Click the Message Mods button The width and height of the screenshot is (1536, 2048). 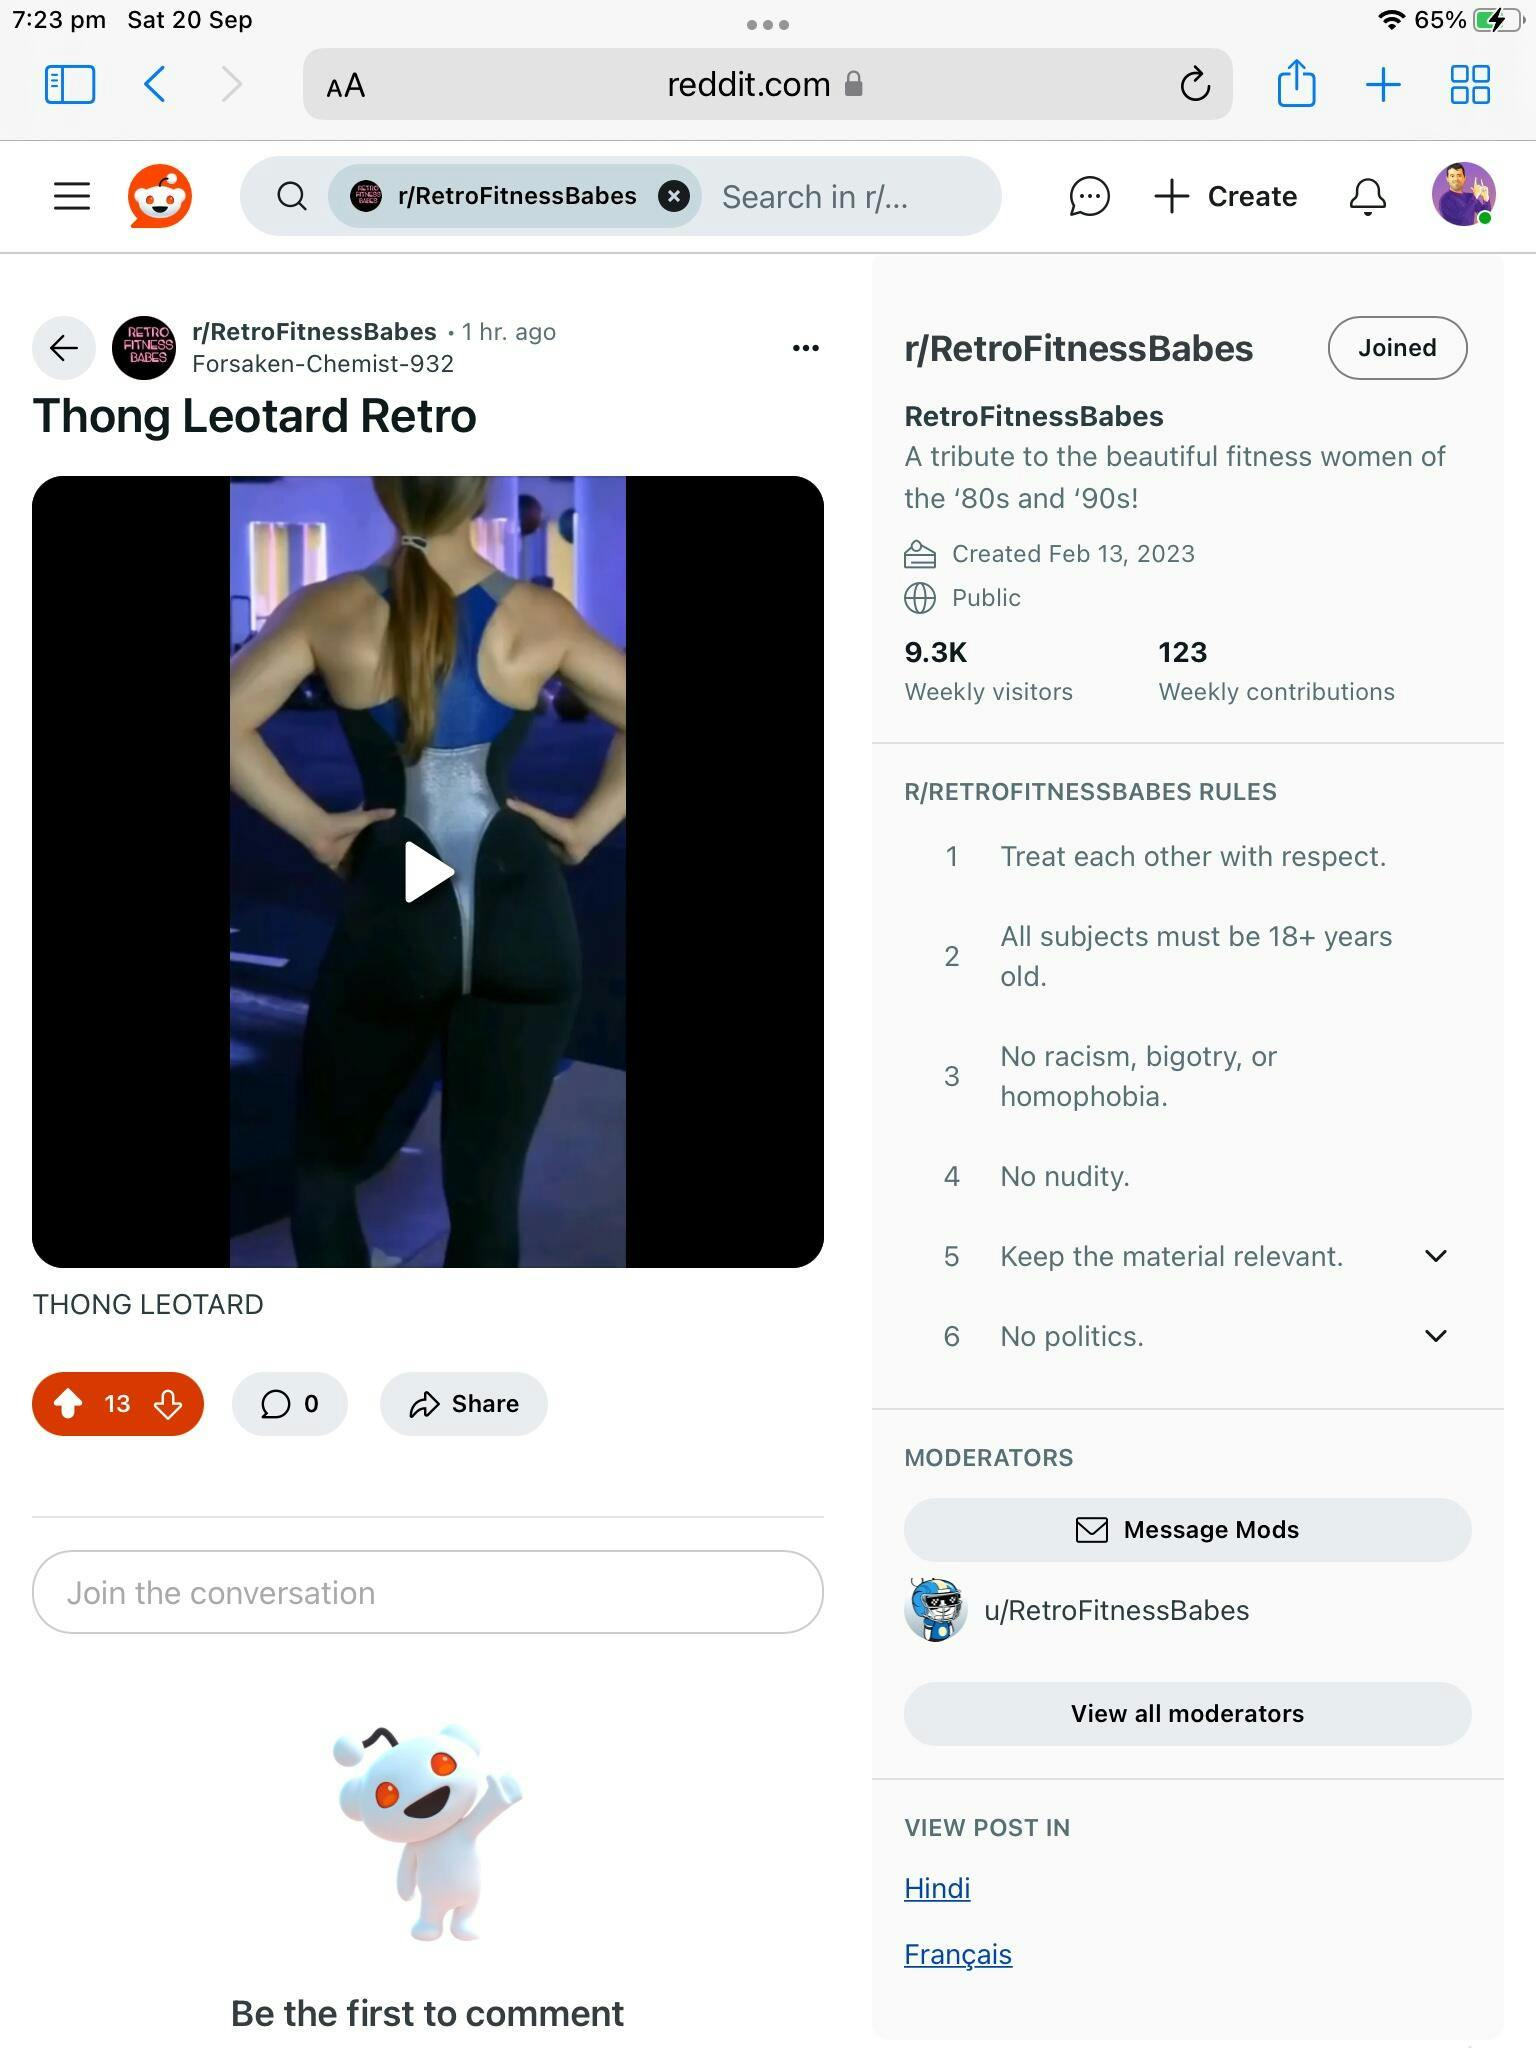[1187, 1530]
